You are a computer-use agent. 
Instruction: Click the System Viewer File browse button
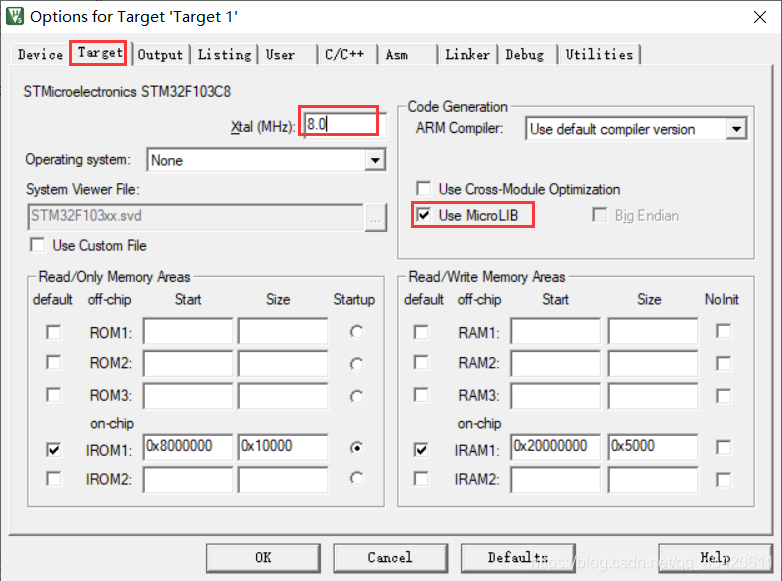pos(376,217)
